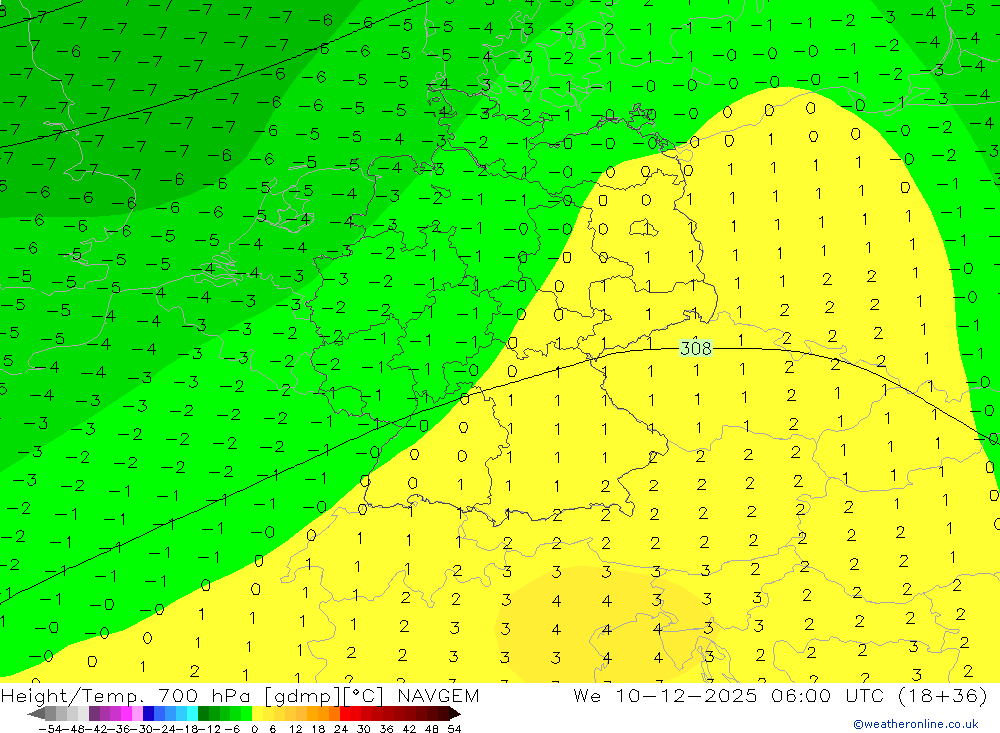Viewport: 1000px width, 733px height.
Task: Click the dark right arrow of legend
Action: 455,713
